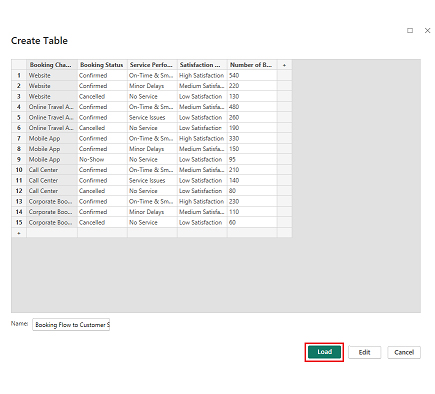Click Service Issues cell in row 5
435x394 pixels.
pyautogui.click(x=152, y=117)
